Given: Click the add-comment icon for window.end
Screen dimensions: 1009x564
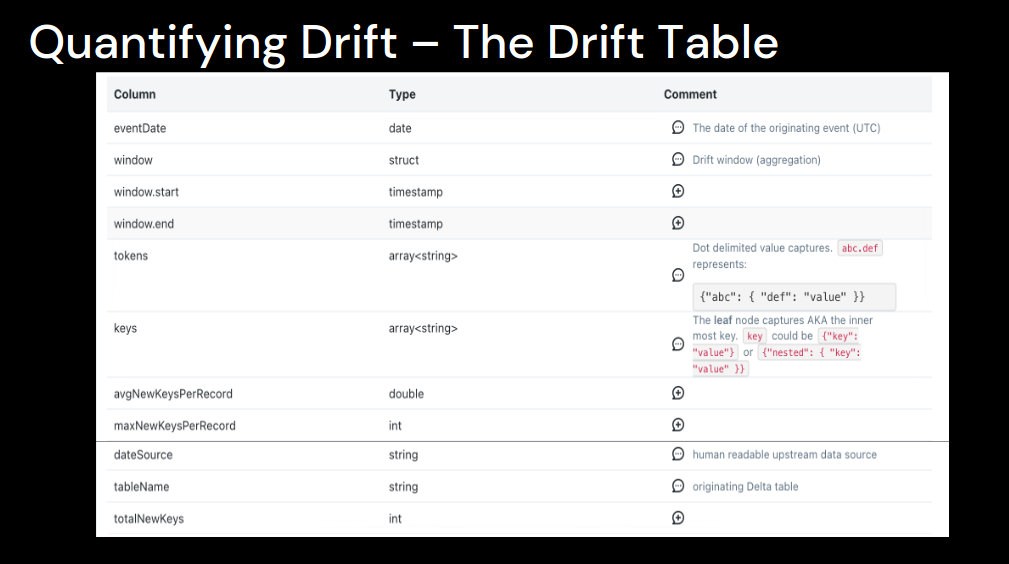Looking at the screenshot, I should tap(678, 223).
